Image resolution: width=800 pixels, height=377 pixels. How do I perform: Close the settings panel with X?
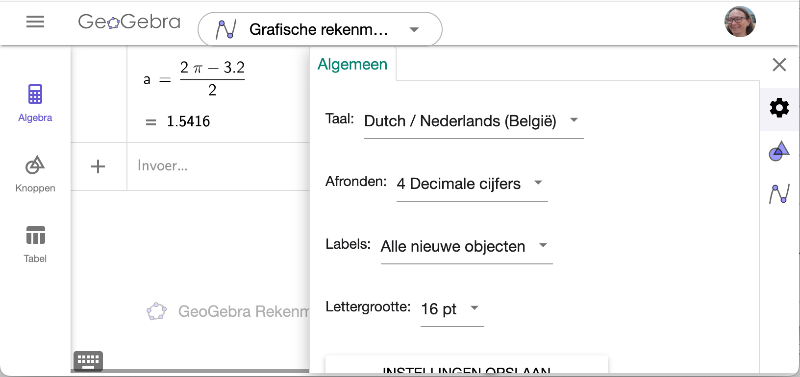click(779, 65)
